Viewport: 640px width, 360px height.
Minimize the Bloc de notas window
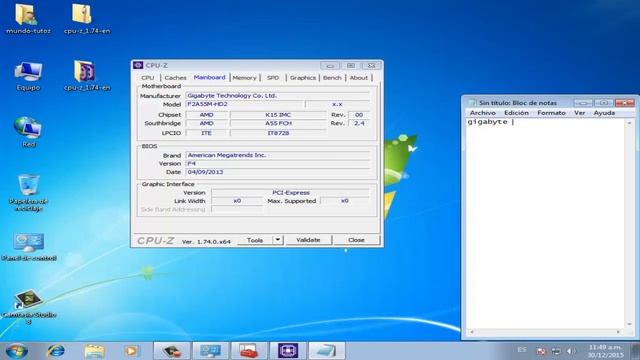click(x=583, y=103)
